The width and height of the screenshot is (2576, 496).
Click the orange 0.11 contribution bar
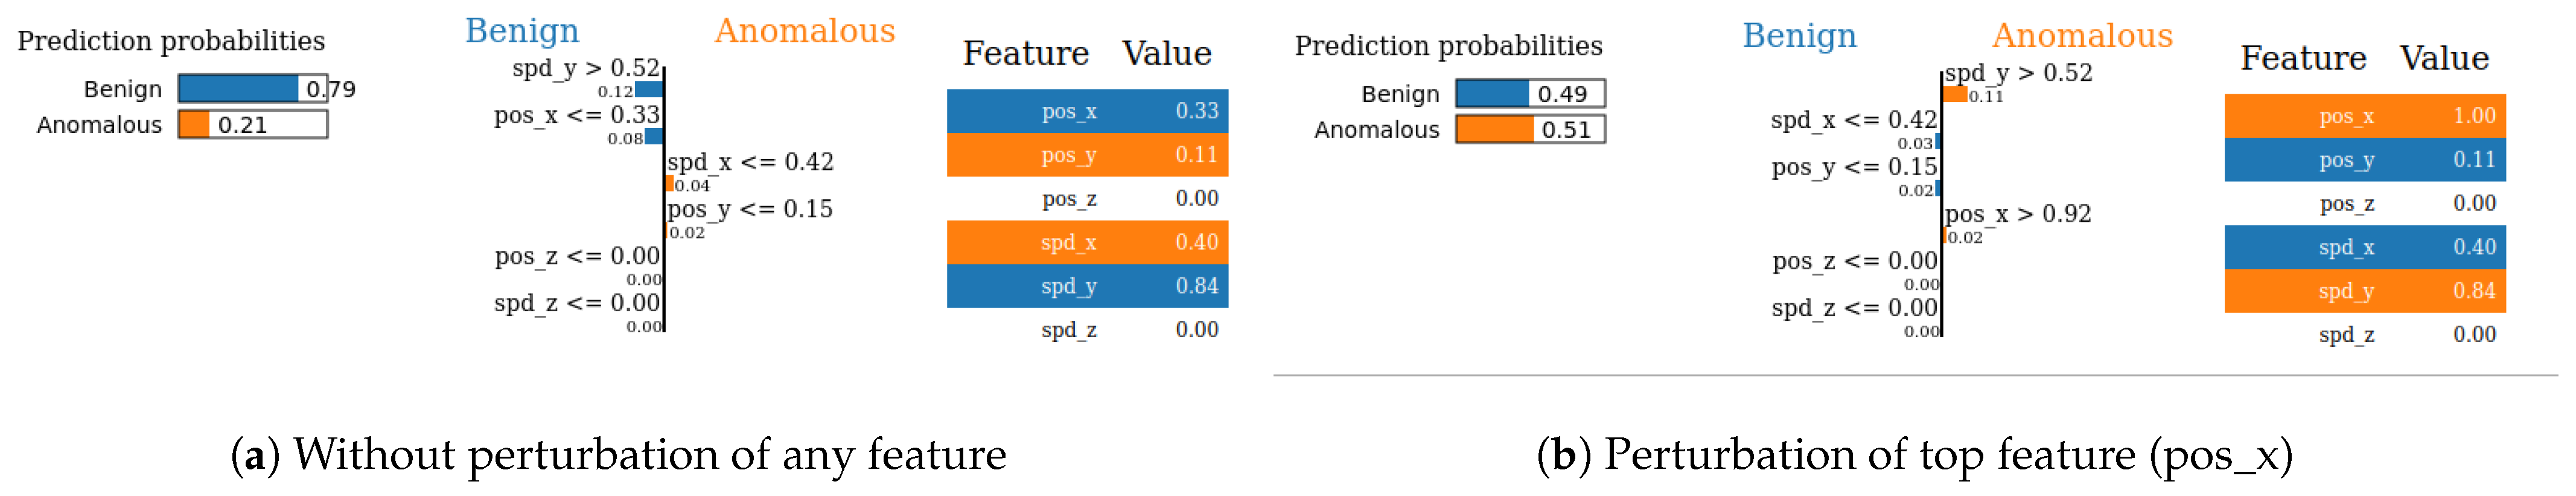1954,95
